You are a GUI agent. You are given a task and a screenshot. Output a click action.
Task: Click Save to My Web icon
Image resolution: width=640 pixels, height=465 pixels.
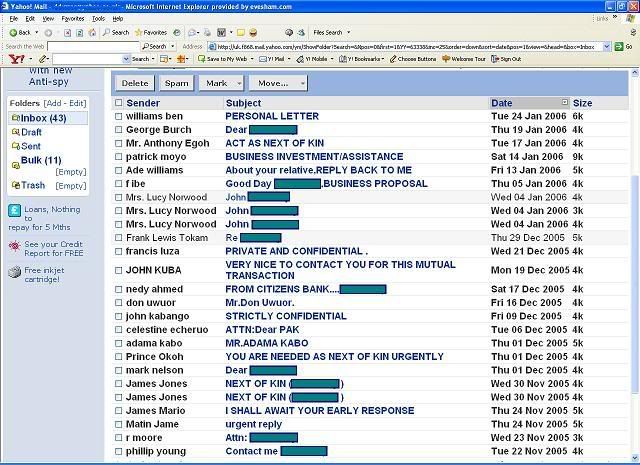(x=201, y=59)
